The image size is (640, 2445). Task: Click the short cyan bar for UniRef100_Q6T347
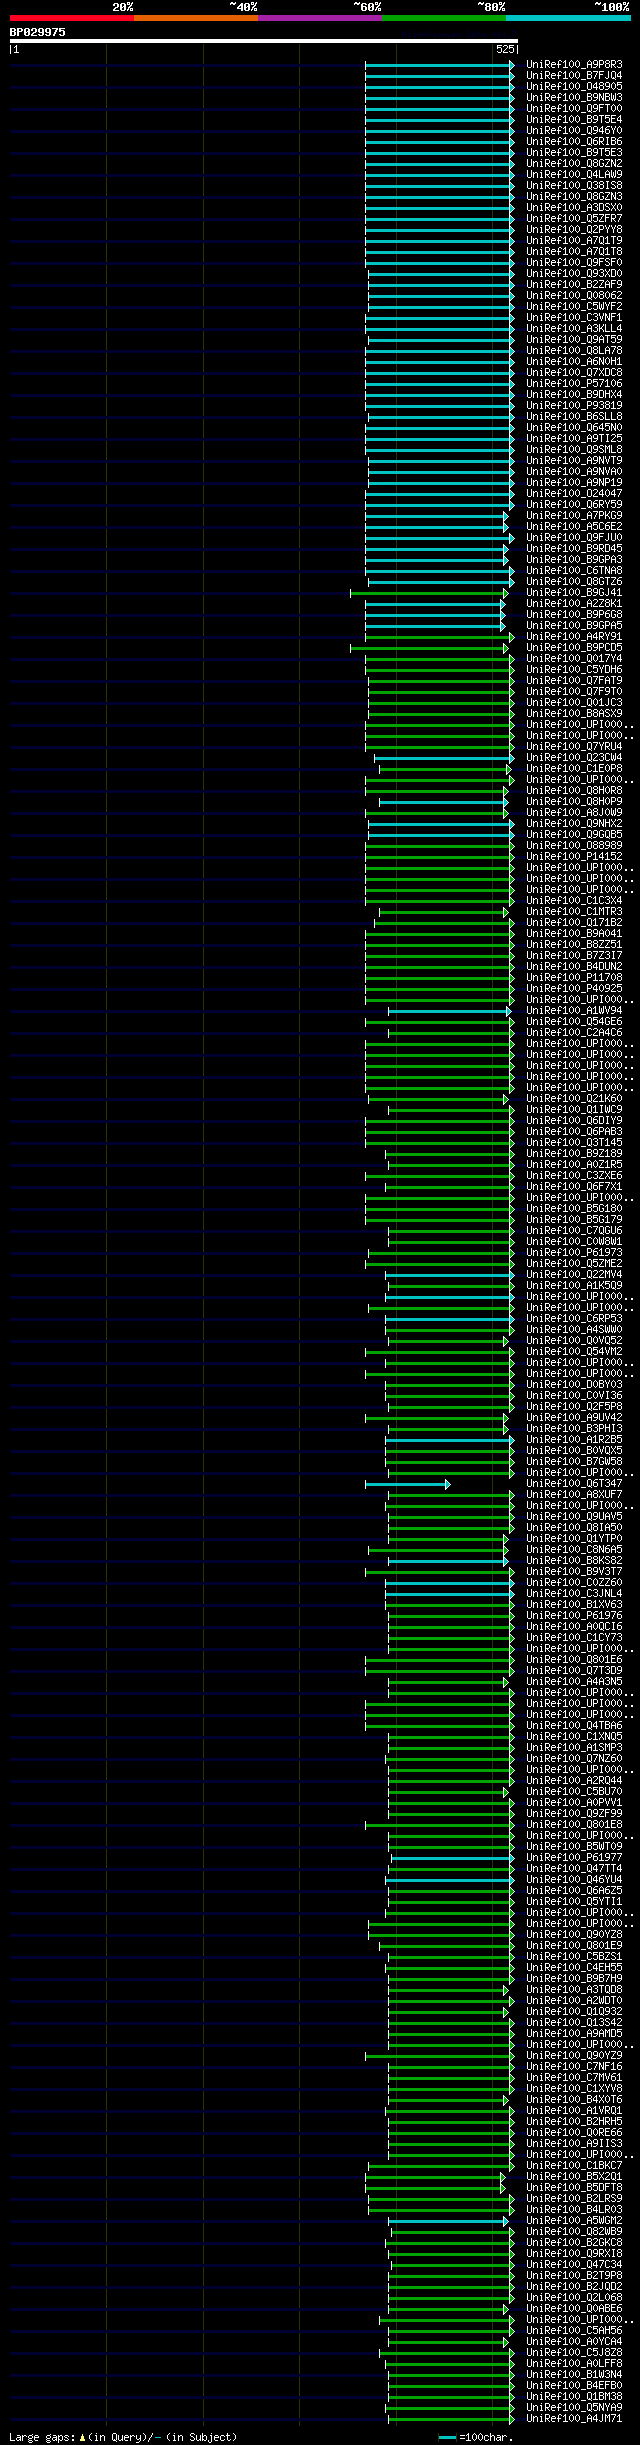pyautogui.click(x=407, y=1484)
